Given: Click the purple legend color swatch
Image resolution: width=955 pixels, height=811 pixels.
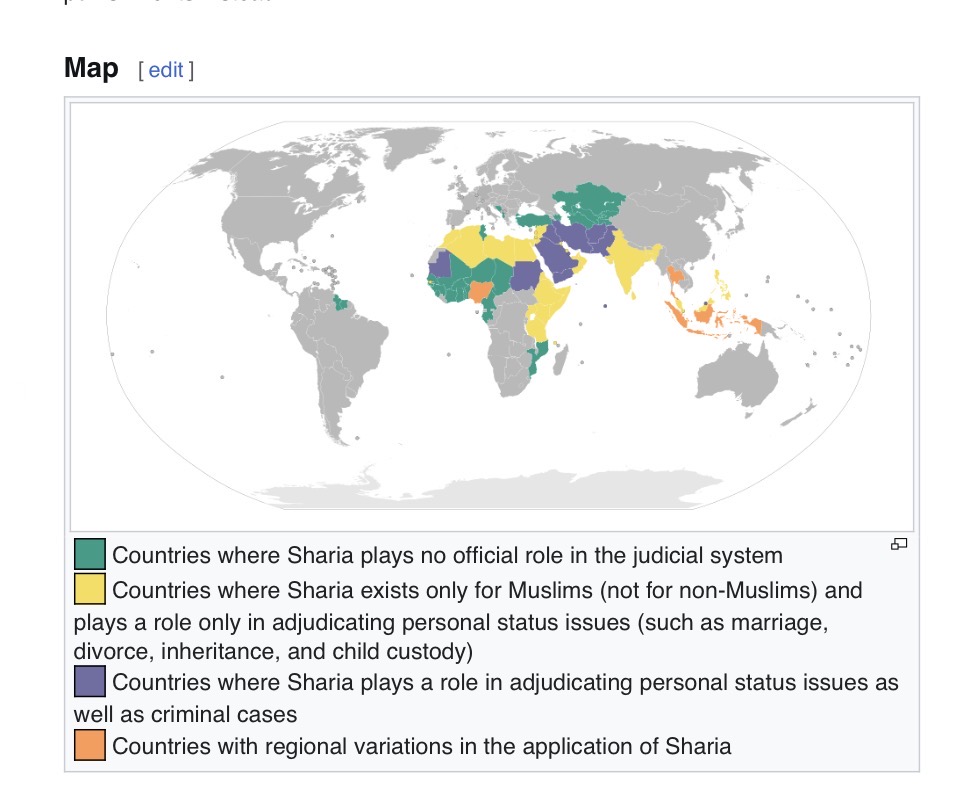Looking at the screenshot, I should click(90, 682).
